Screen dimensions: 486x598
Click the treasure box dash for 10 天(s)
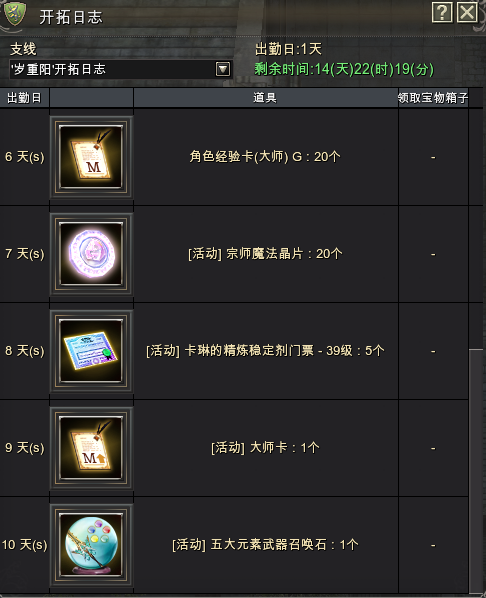[433, 545]
